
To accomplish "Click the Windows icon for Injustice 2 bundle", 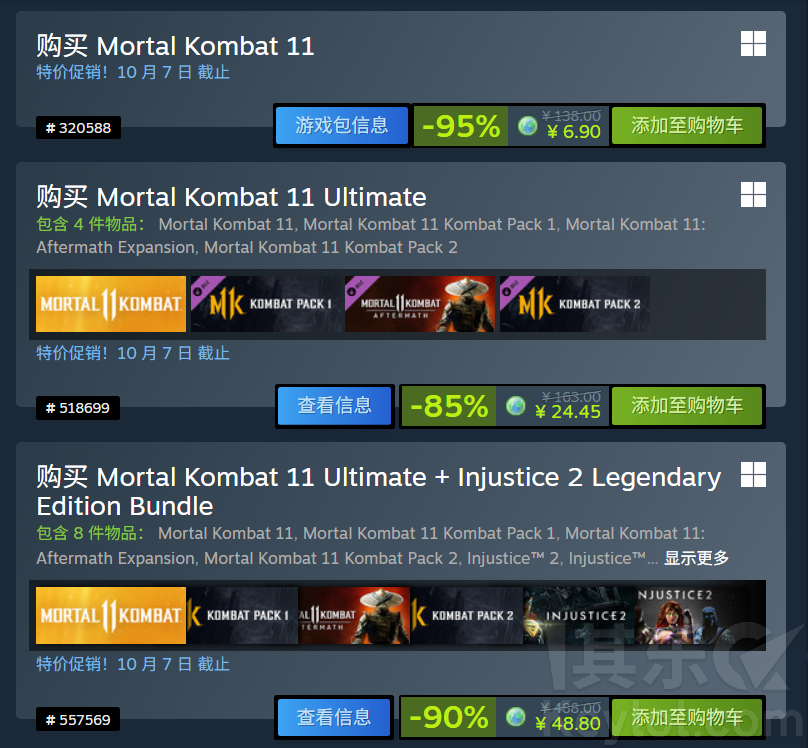I will pyautogui.click(x=753, y=474).
